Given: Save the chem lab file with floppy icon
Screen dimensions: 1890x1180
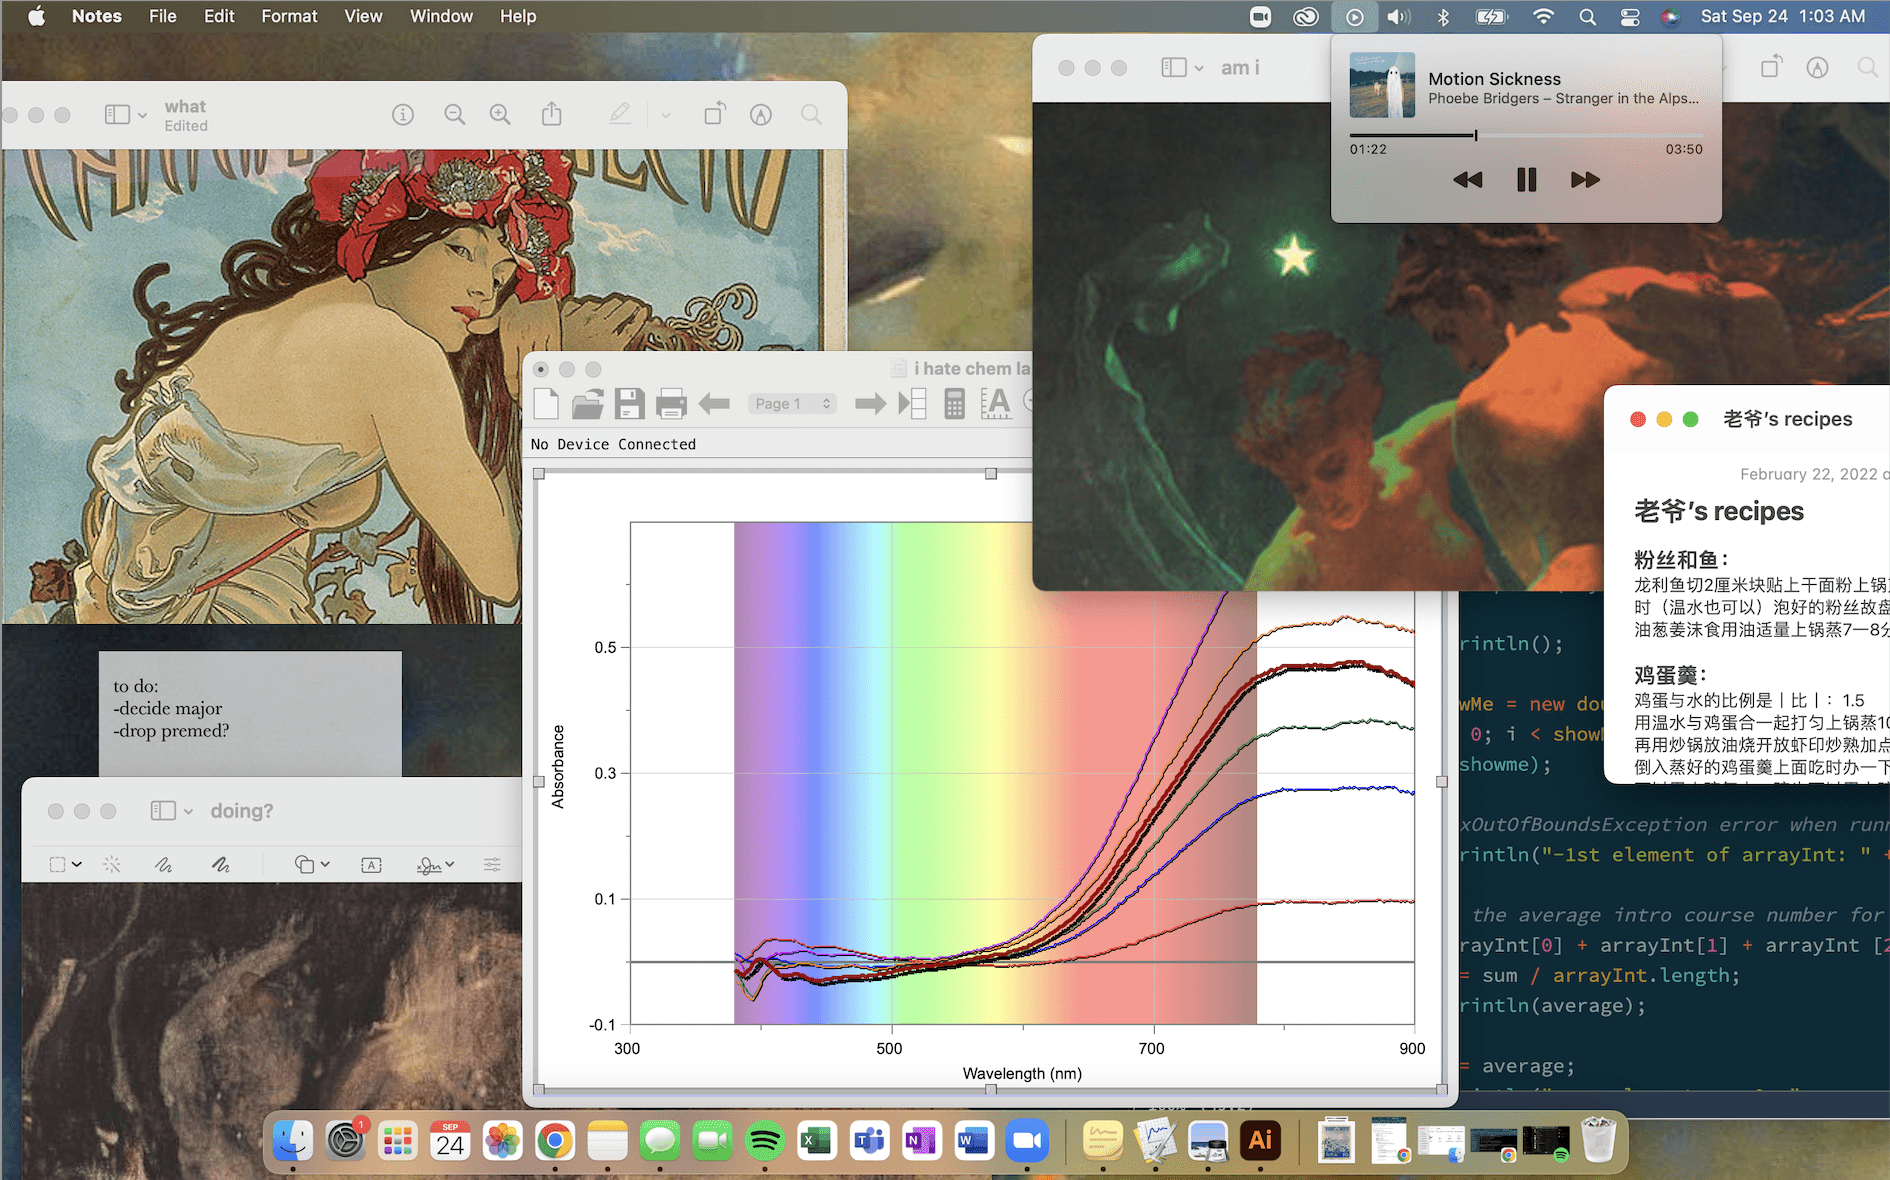Looking at the screenshot, I should [629, 403].
